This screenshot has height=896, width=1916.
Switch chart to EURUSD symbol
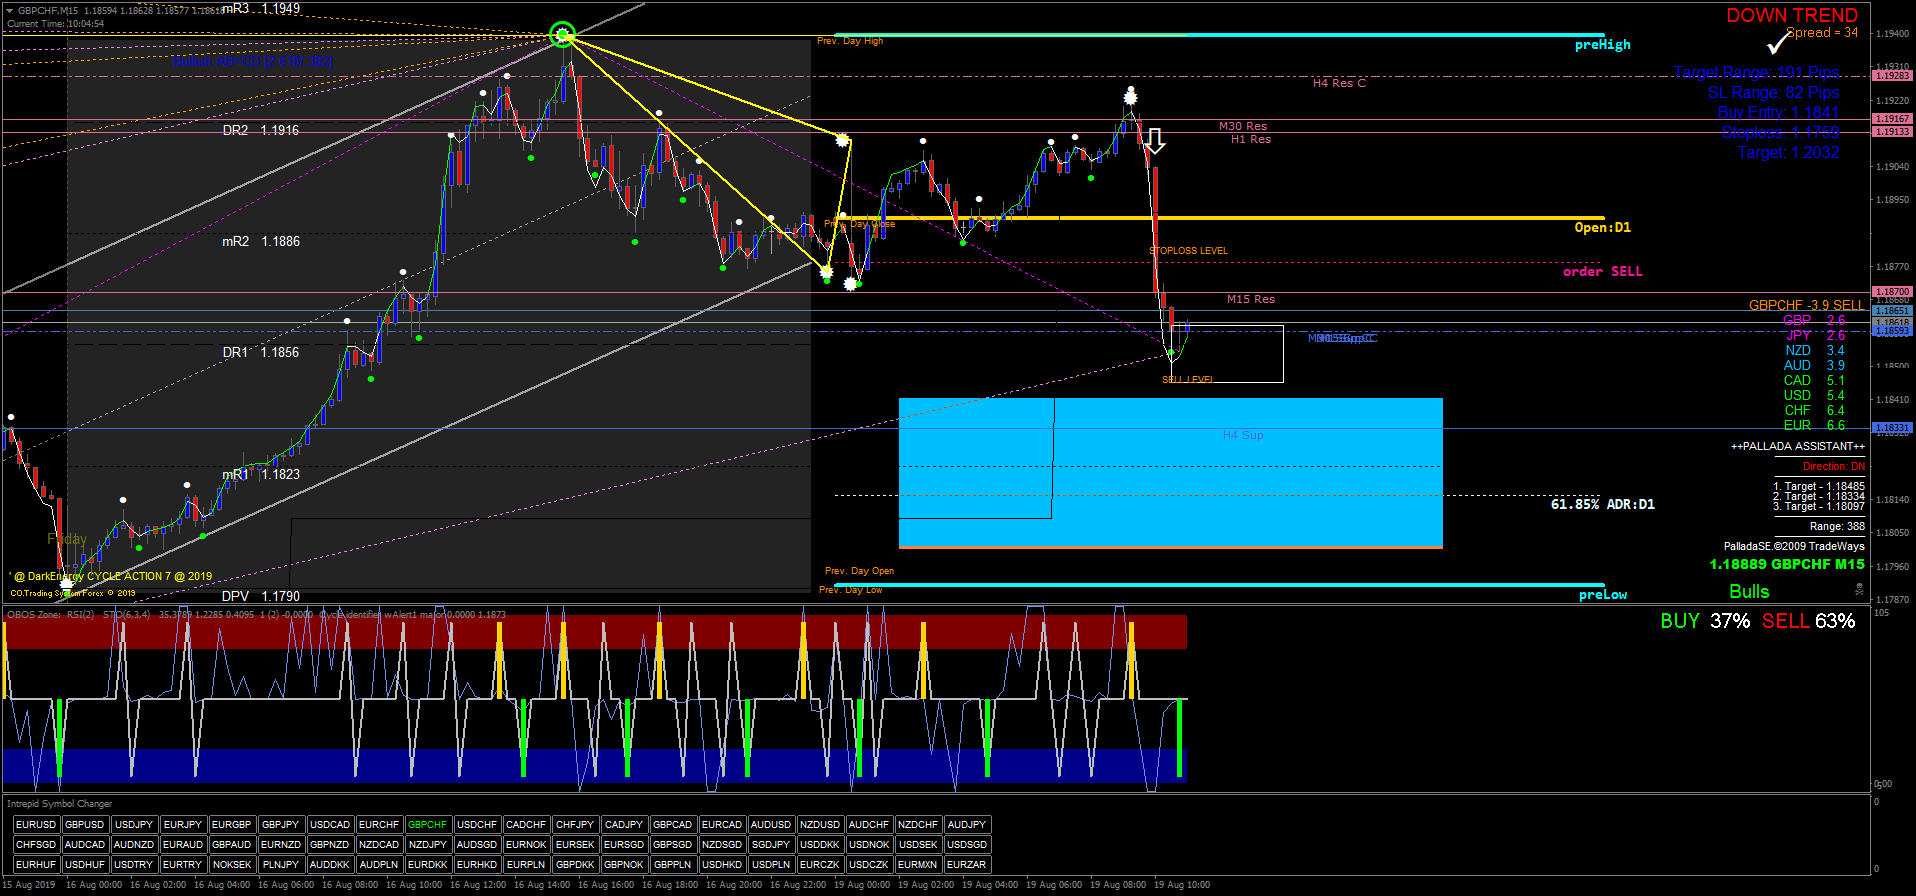36,825
